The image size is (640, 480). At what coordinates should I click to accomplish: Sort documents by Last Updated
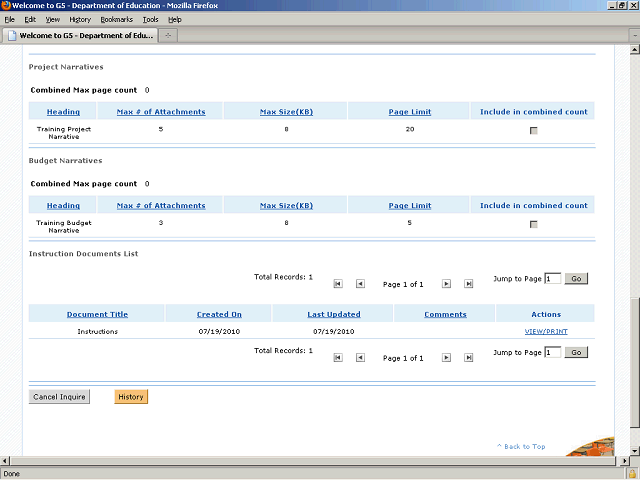[334, 314]
